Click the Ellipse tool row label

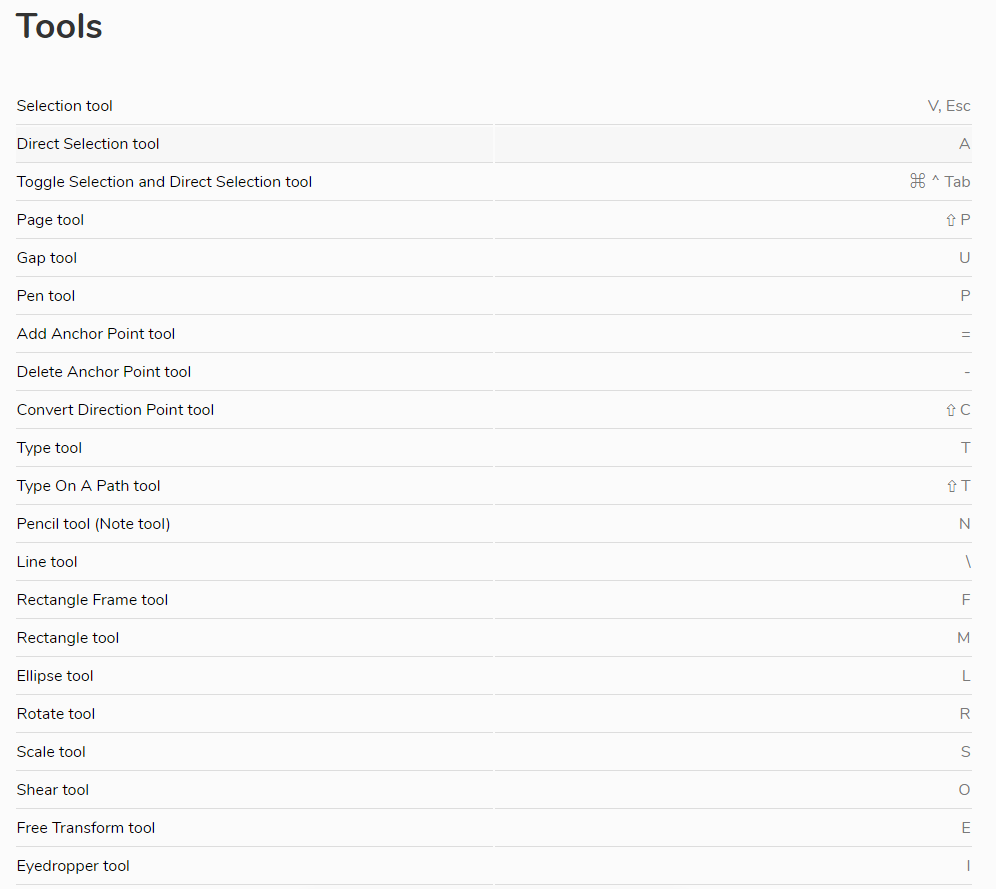click(x=55, y=676)
